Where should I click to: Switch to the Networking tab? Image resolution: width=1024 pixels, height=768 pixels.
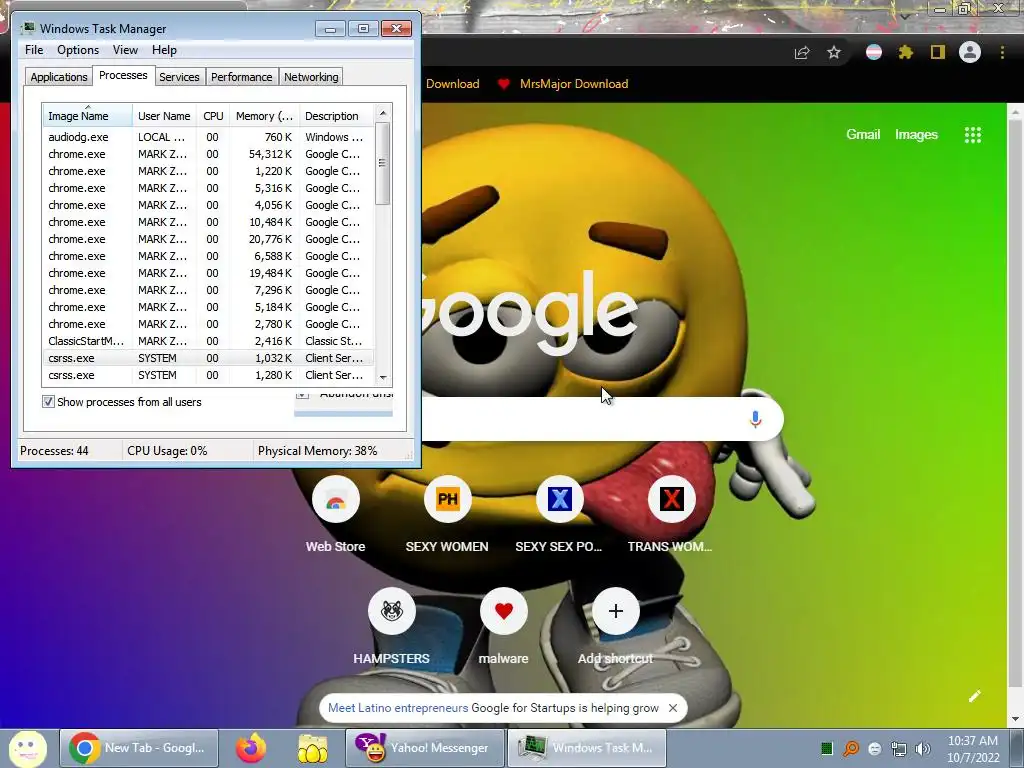[x=311, y=77]
